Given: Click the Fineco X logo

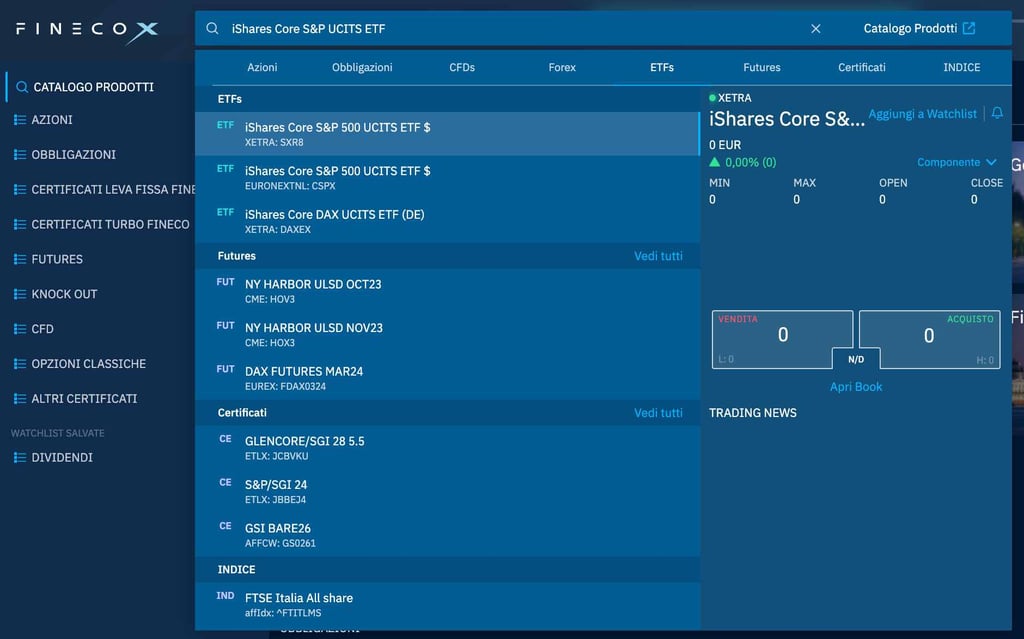Looking at the screenshot, I should point(86,31).
